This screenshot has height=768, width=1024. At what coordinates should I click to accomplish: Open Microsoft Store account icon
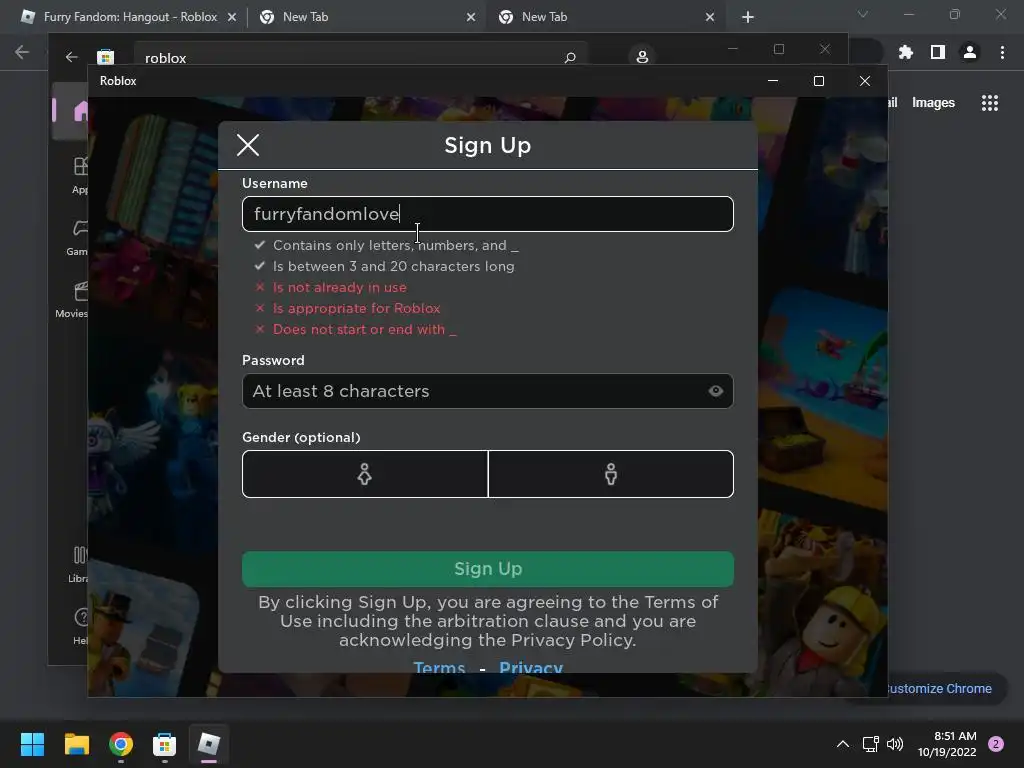point(642,57)
